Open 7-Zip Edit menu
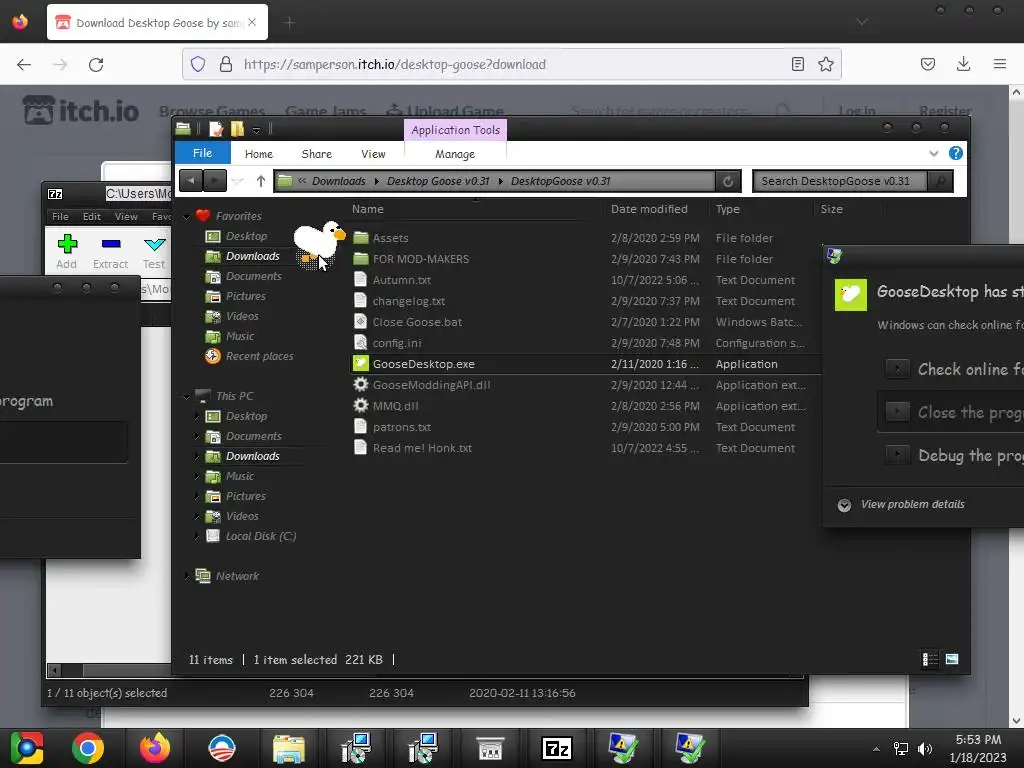The image size is (1024, 768). pos(91,216)
